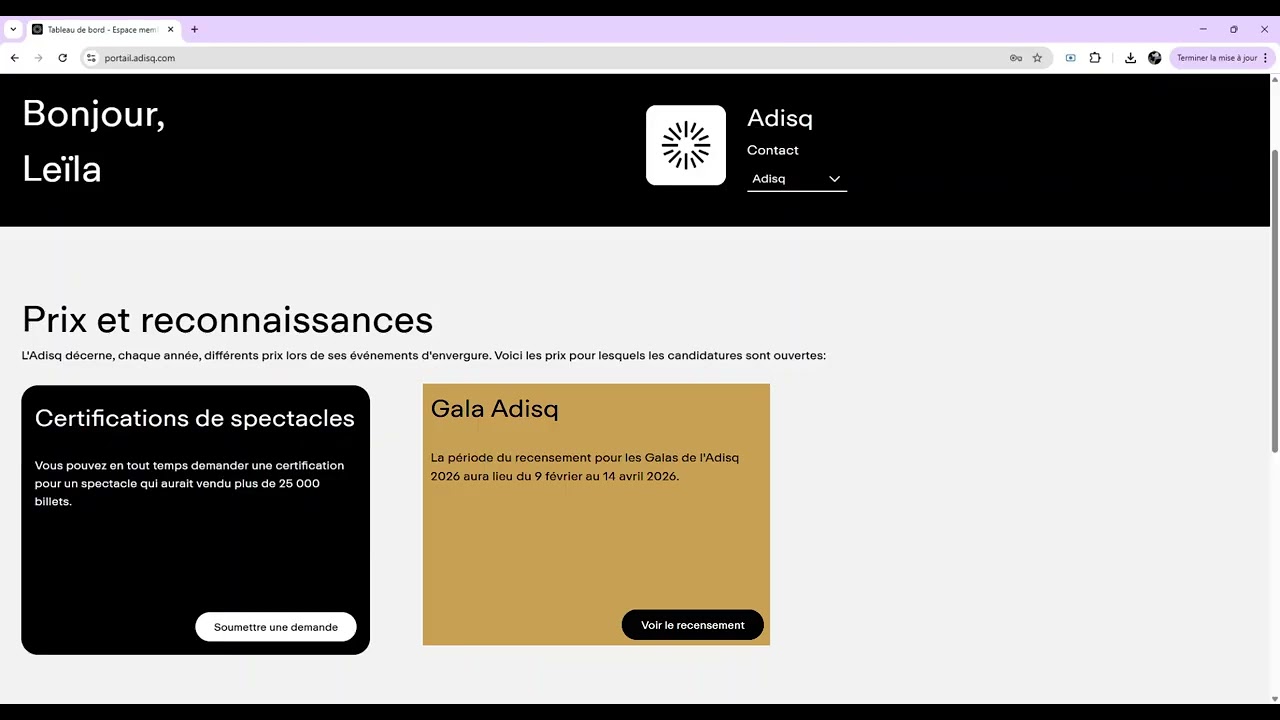1280x720 pixels.
Task: Click the page vertical scrollbar thumb
Action: click(1274, 300)
